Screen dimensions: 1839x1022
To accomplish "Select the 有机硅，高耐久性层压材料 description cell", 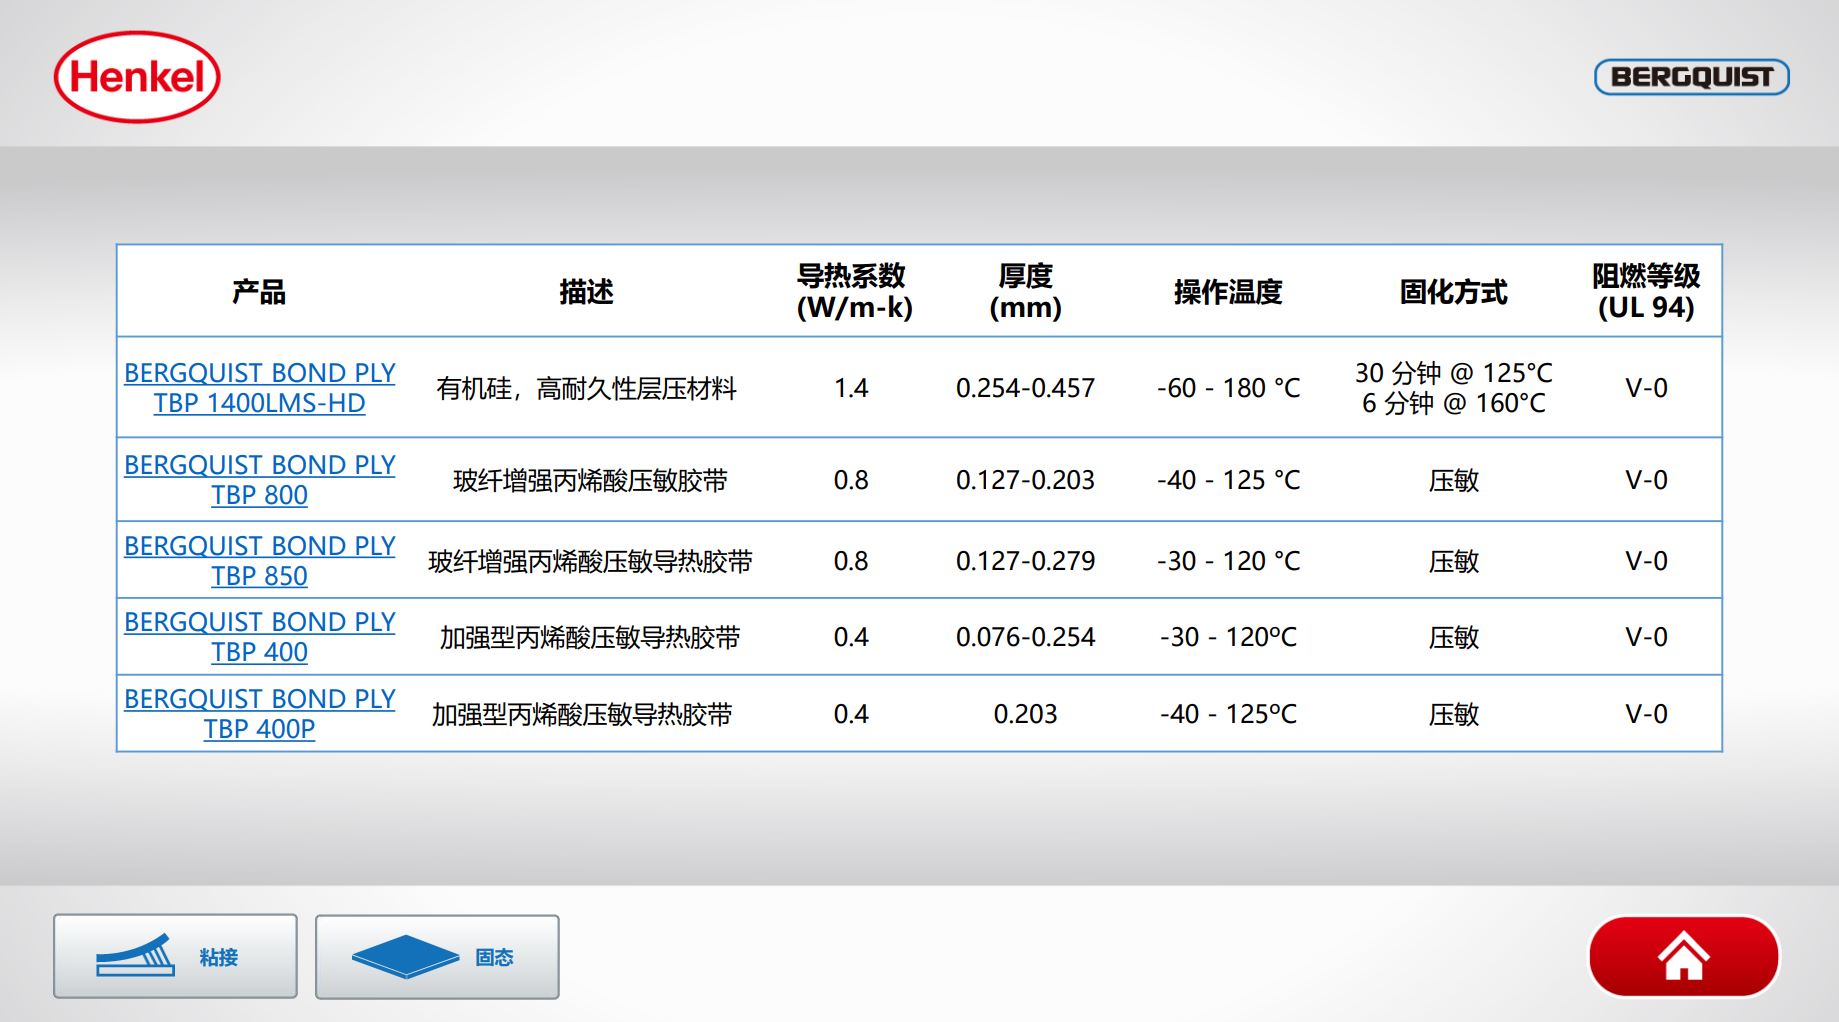I will pos(586,388).
